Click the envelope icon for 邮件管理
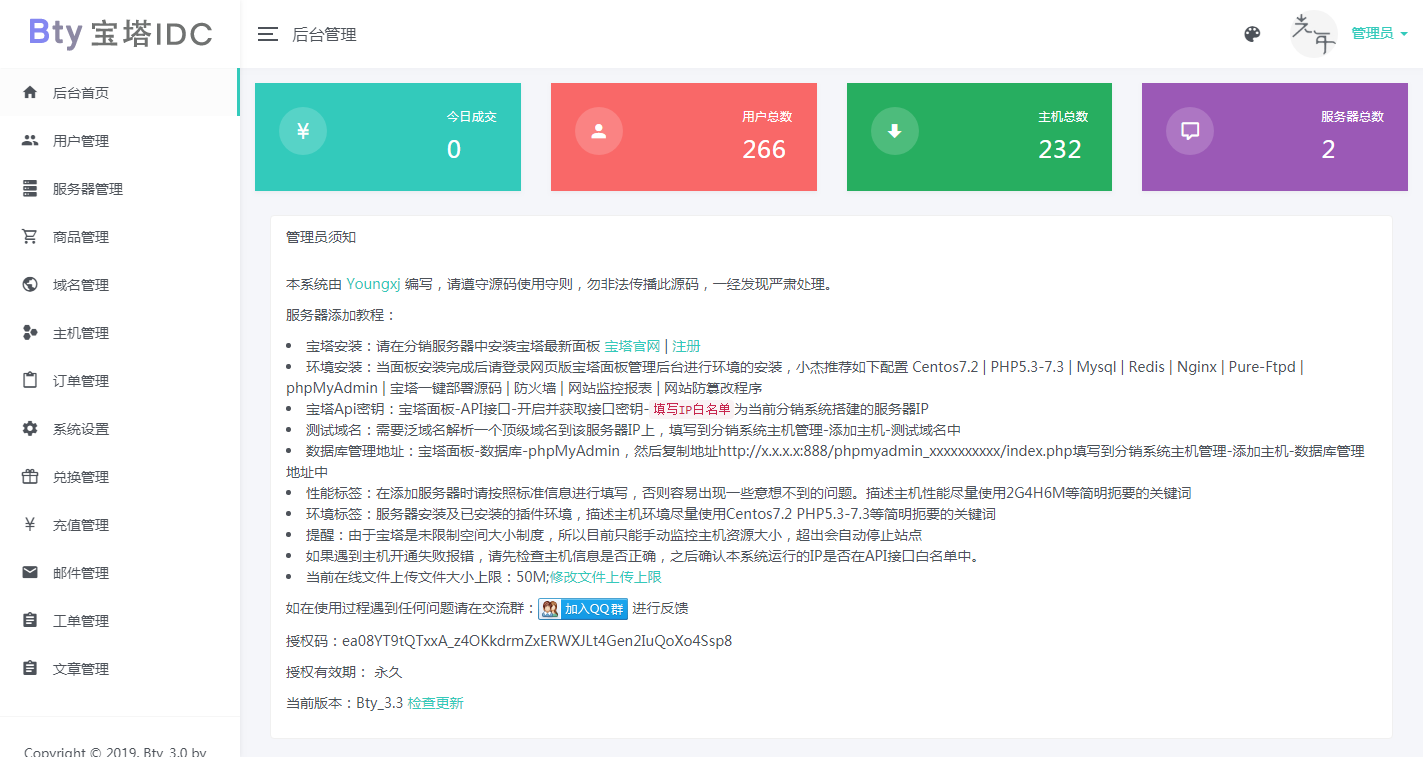Image resolution: width=1423 pixels, height=784 pixels. click(30, 572)
